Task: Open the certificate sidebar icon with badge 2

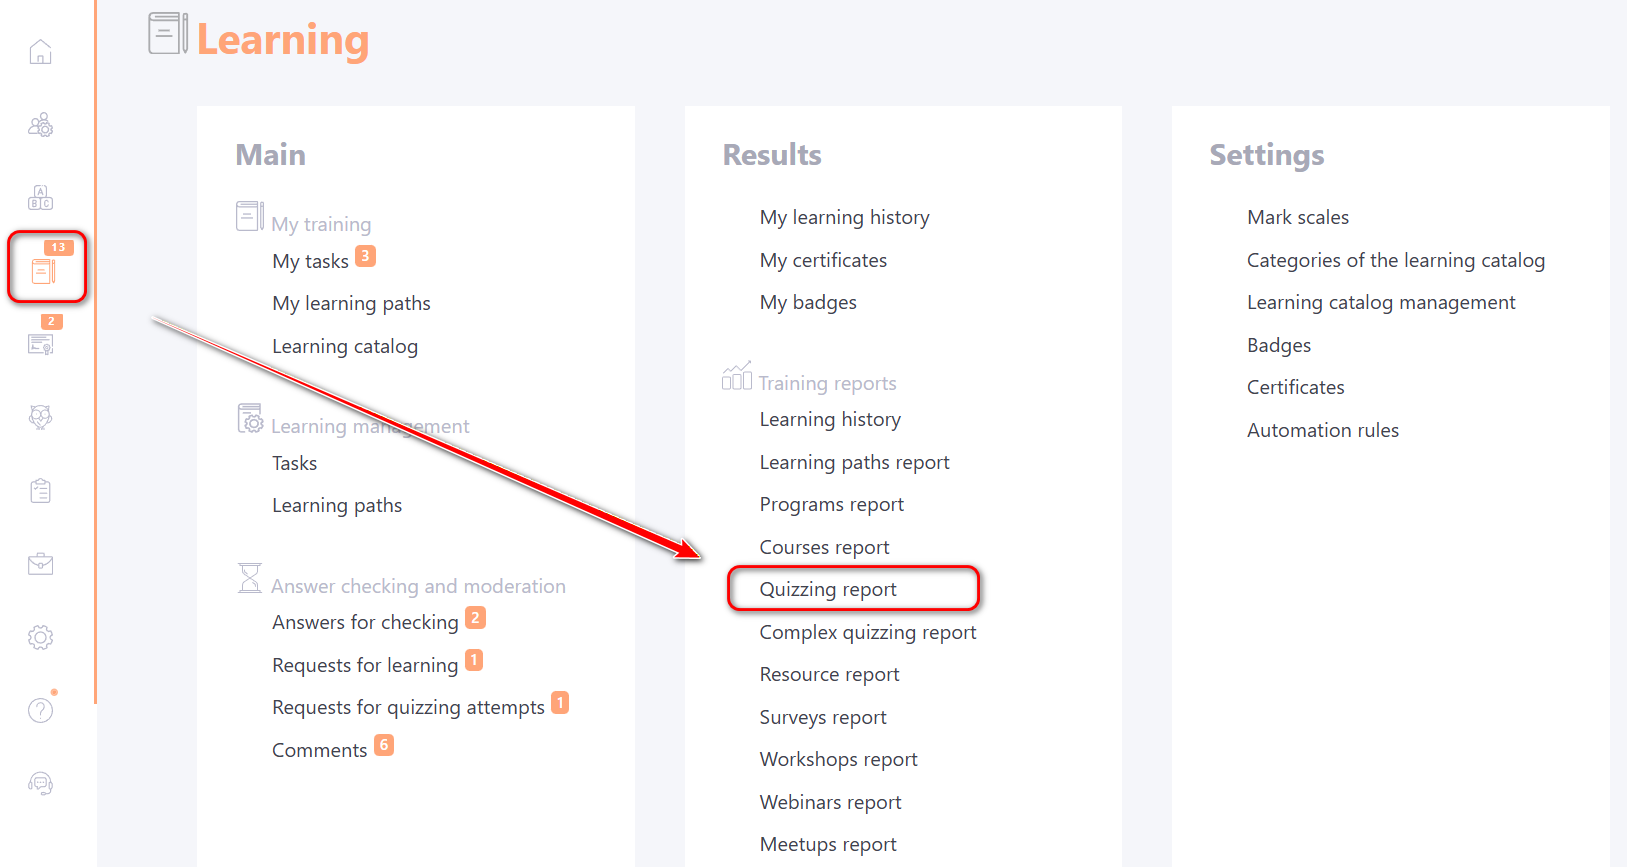Action: point(41,344)
